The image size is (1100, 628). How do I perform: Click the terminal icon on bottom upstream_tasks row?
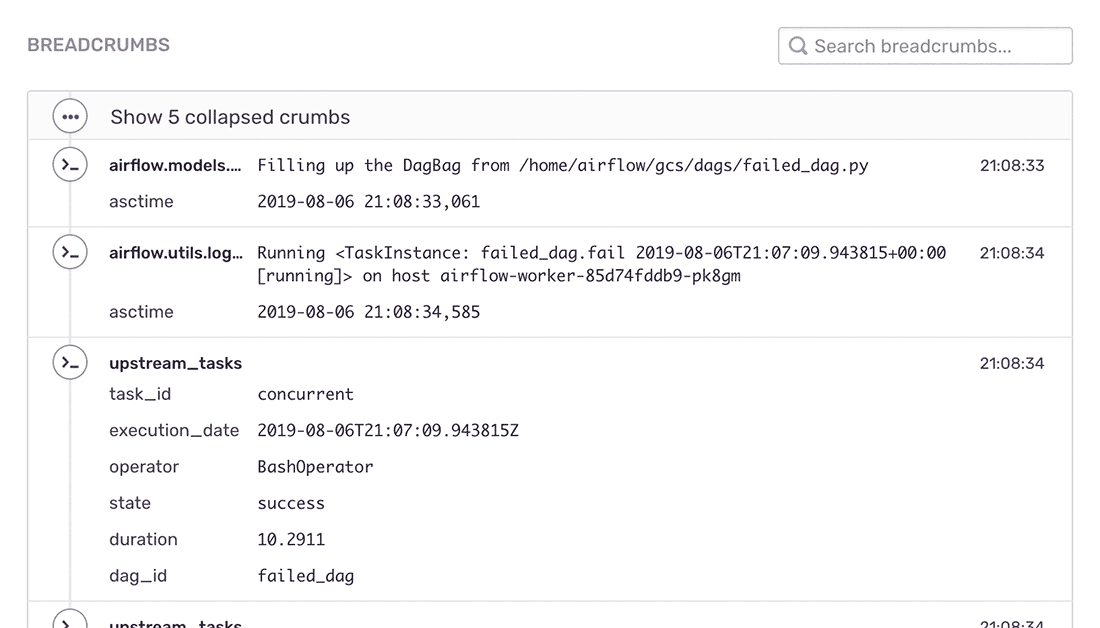pyautogui.click(x=70, y=620)
